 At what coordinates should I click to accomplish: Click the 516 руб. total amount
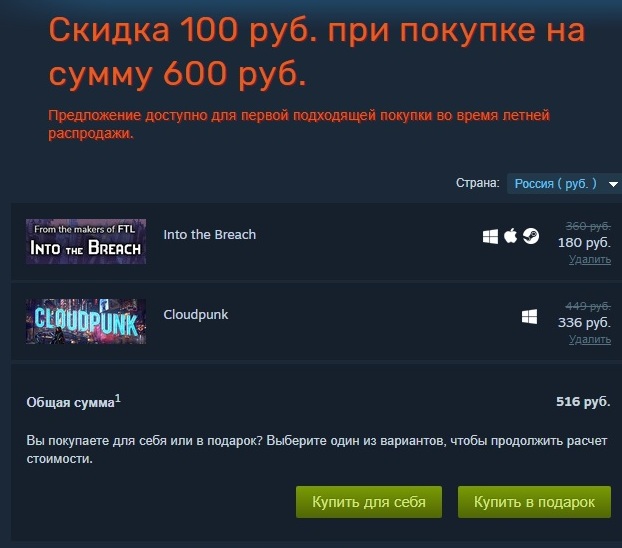click(583, 402)
